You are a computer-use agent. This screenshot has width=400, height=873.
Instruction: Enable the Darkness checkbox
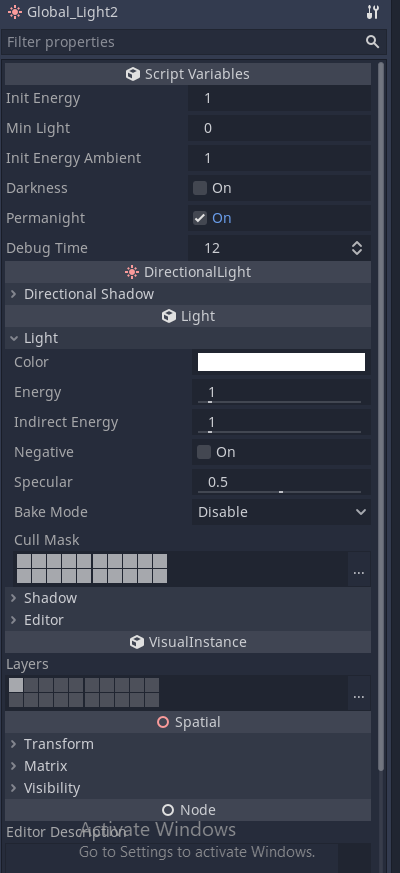[x=200, y=188]
